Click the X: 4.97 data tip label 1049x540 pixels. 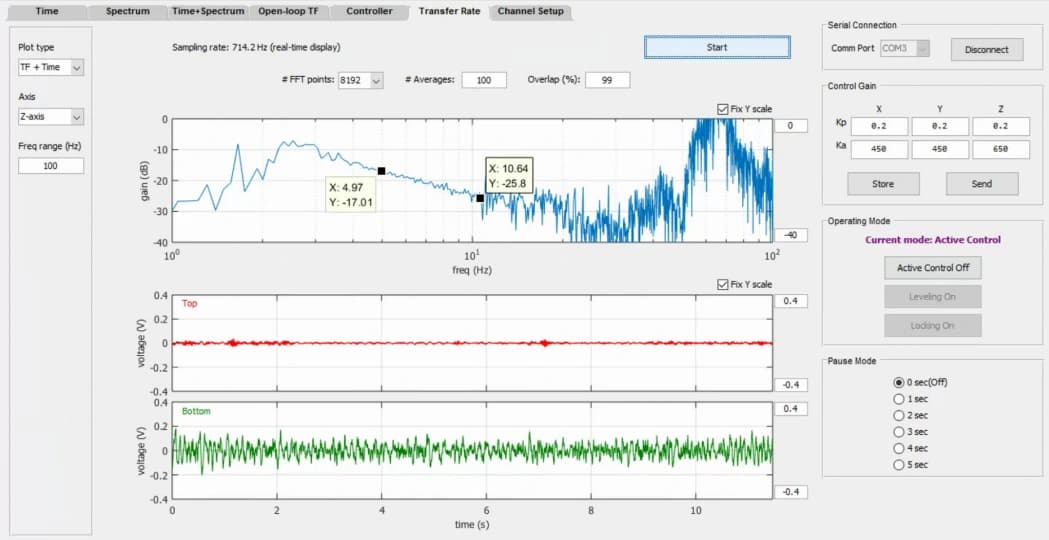tap(350, 194)
